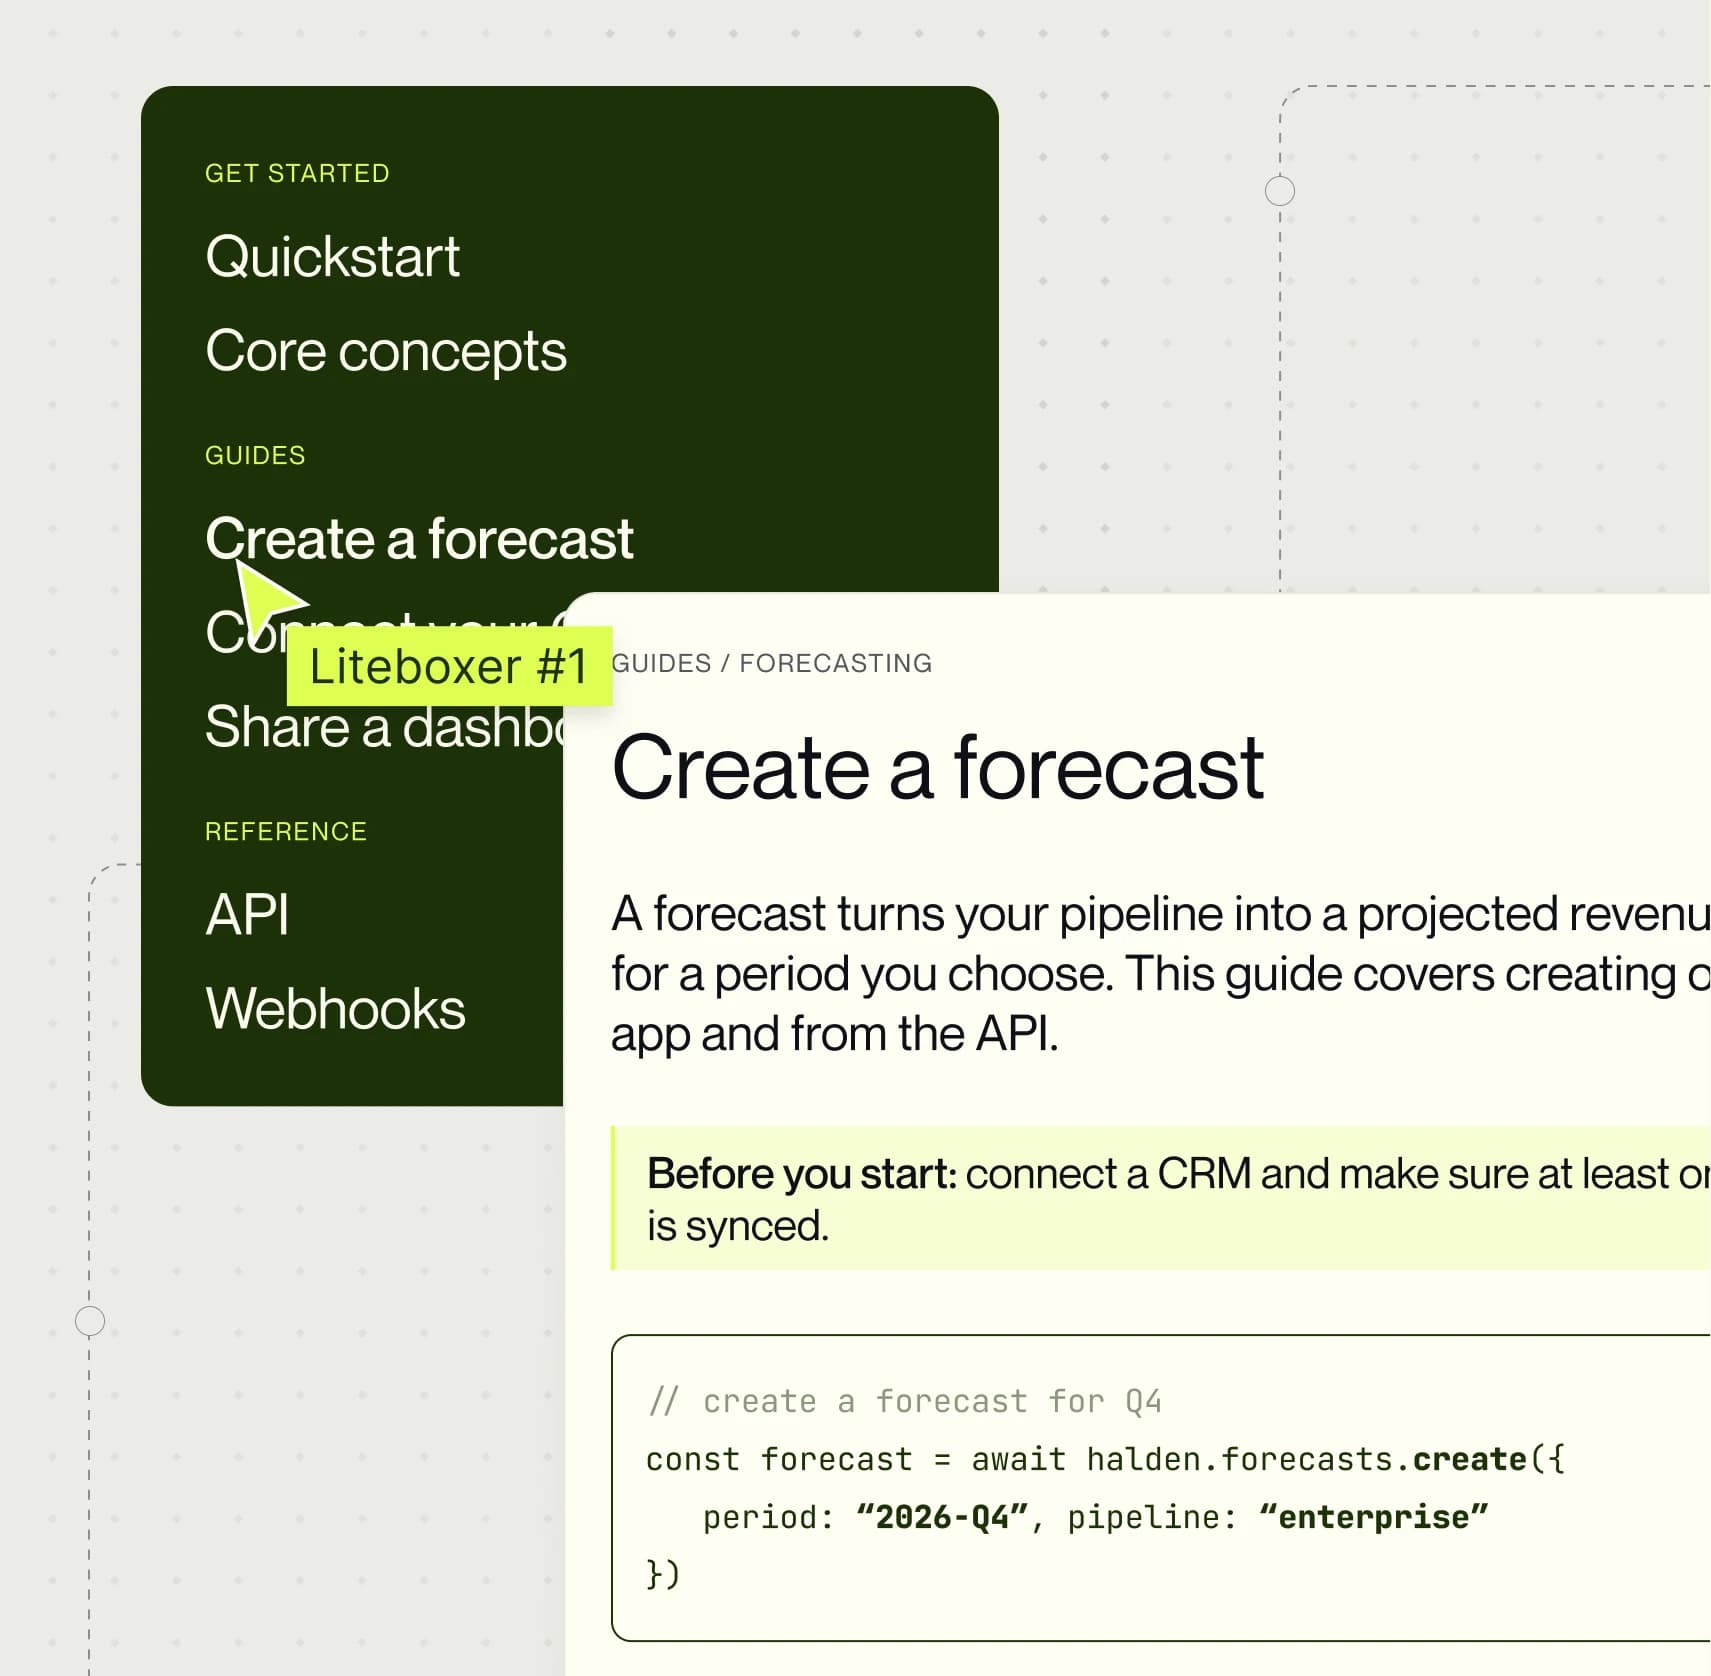Click the REFERENCE section label
The image size is (1711, 1676).
pyautogui.click(x=286, y=831)
